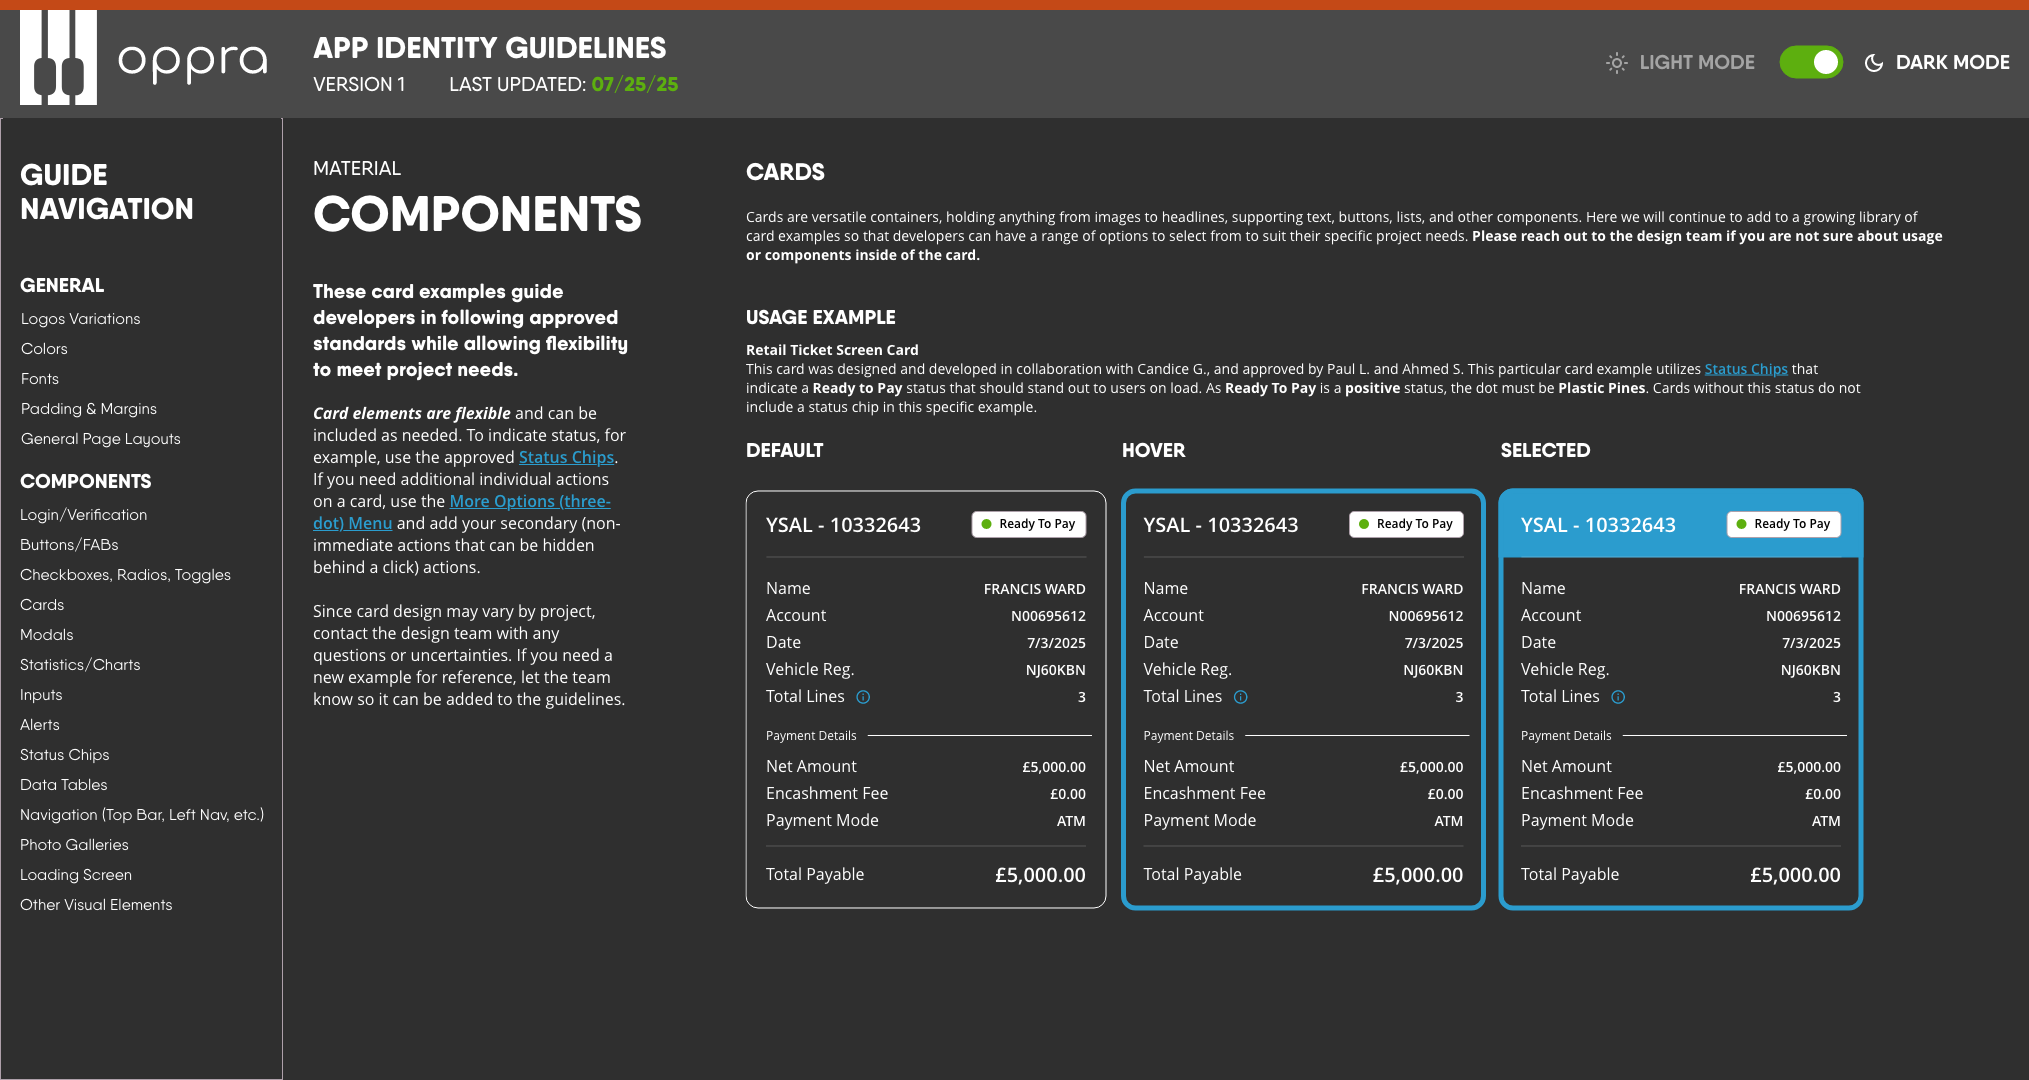The image size is (2029, 1080).
Task: Click Total Lines info icon on Hover card
Action: 1240,697
